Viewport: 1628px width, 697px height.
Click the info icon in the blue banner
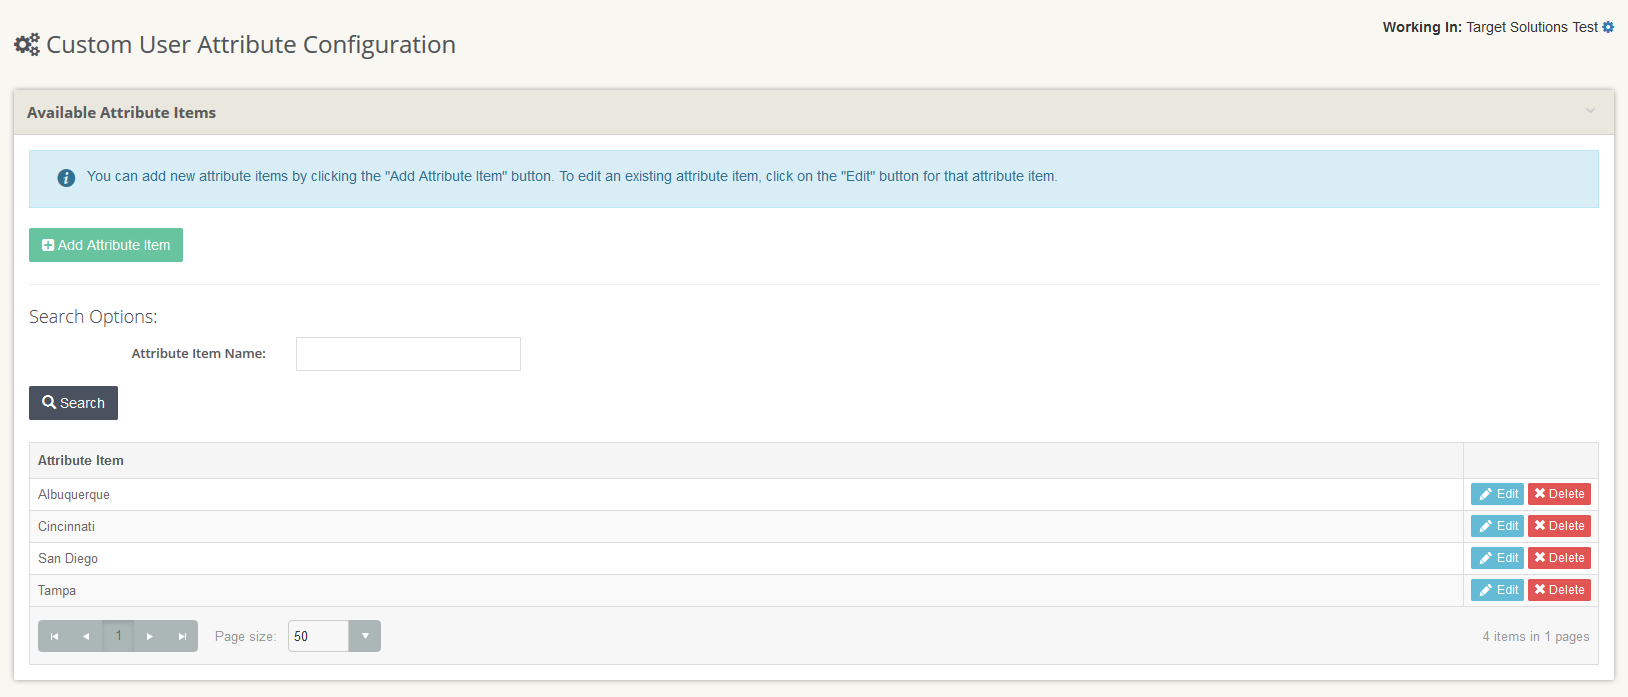click(x=66, y=178)
